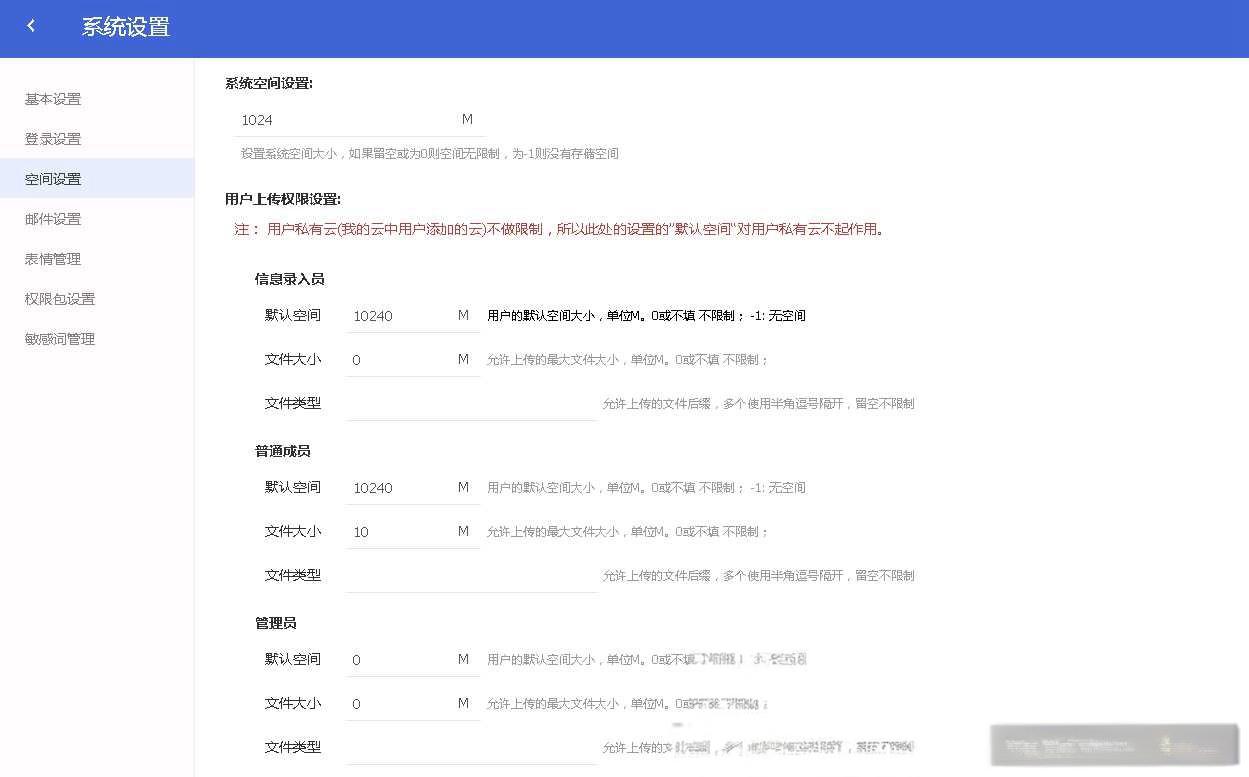Open 权限包设置 in the sidebar

pos(60,299)
